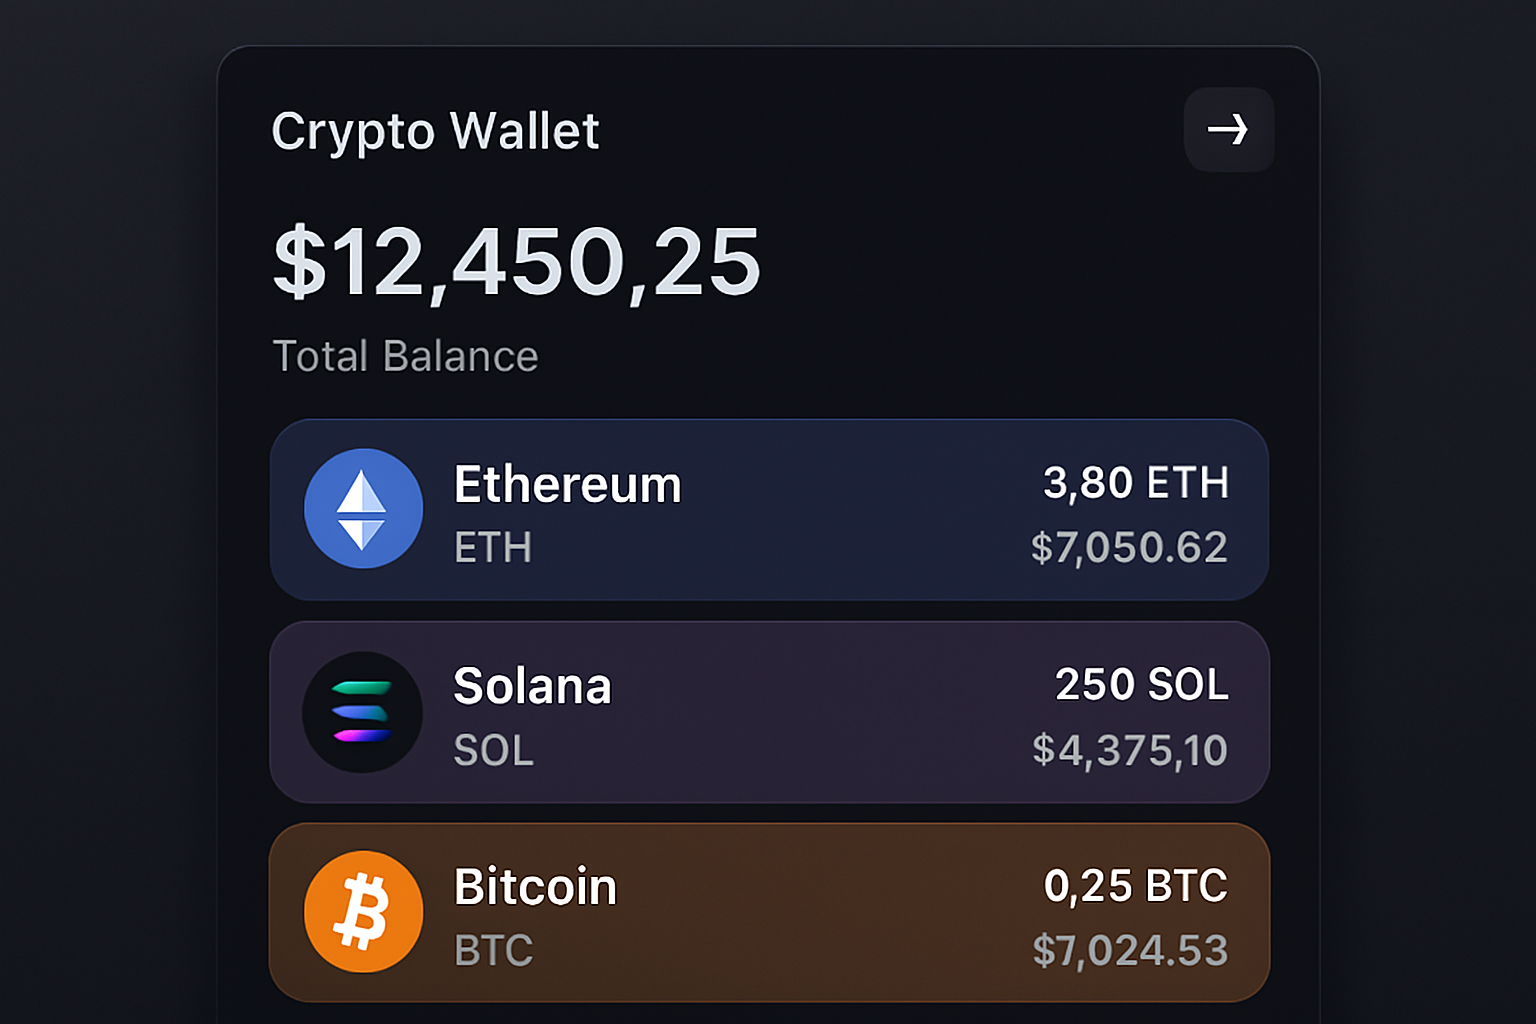Click the SOL ticker under Solana
1536x1024 pixels.
click(x=493, y=750)
